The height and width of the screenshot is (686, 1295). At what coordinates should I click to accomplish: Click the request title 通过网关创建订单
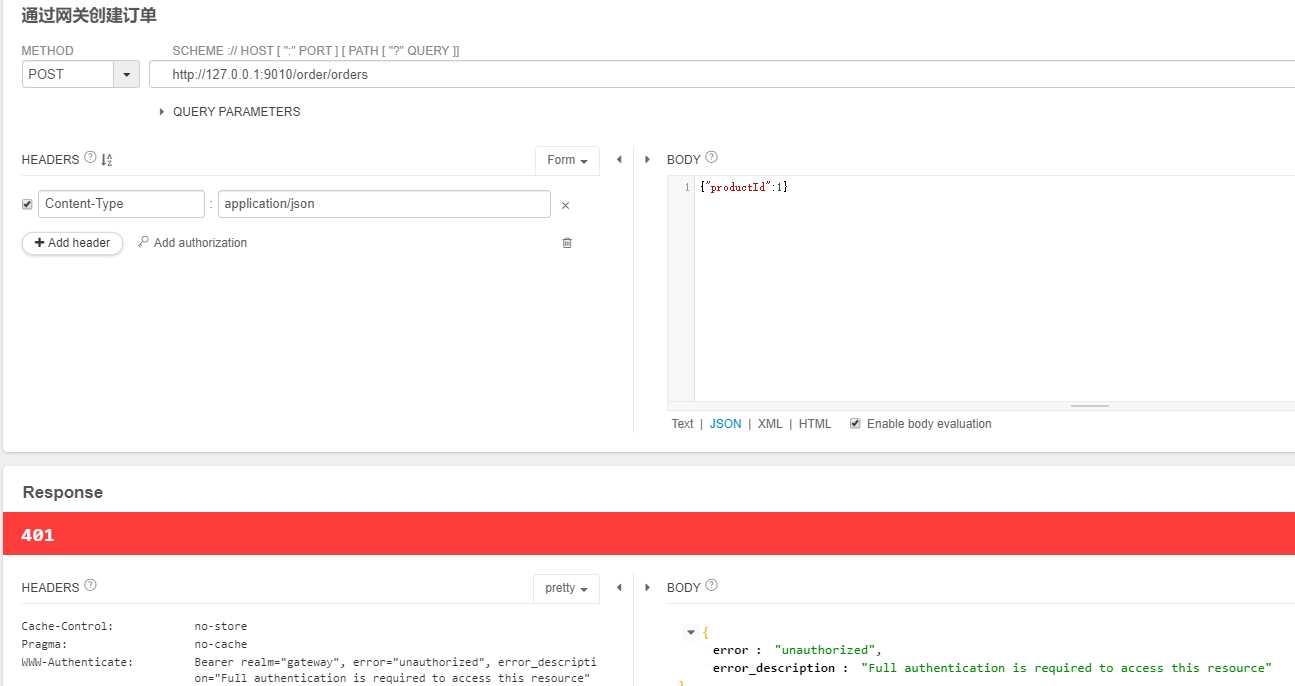[89, 16]
